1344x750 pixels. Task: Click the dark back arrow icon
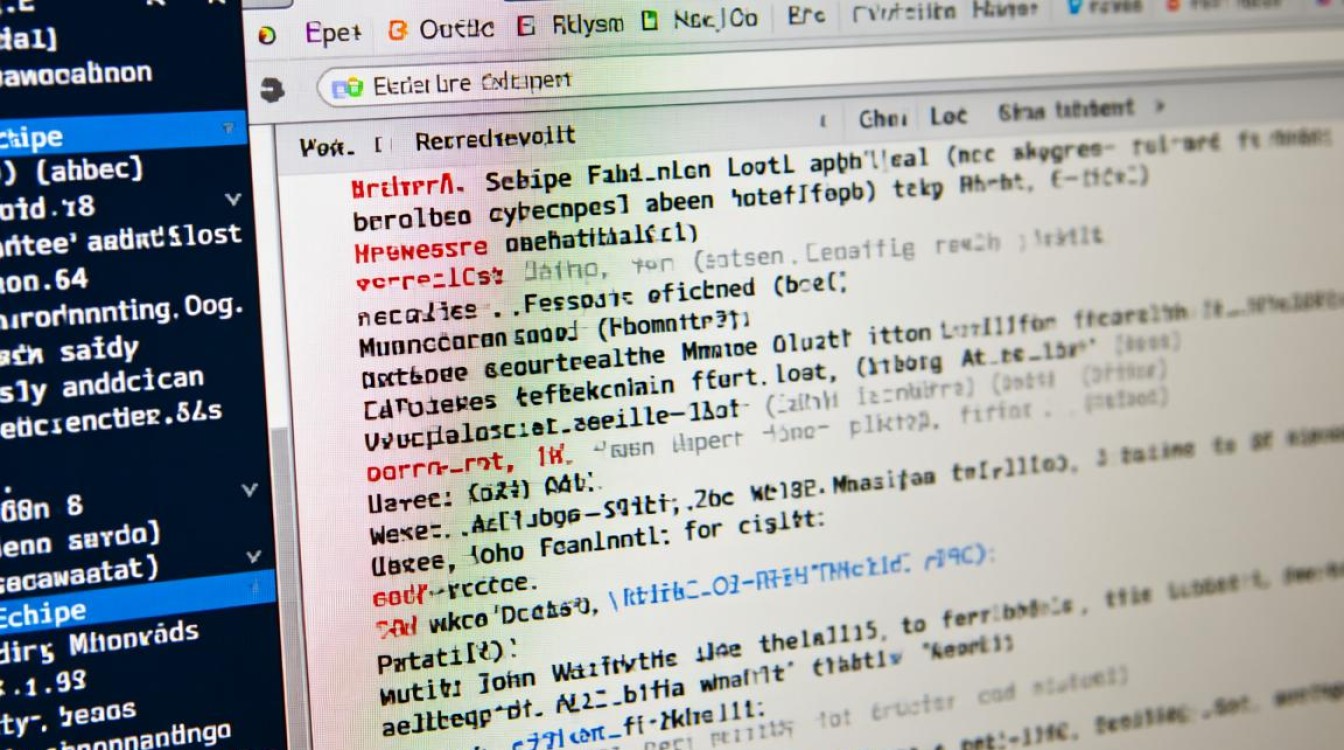[x=272, y=90]
